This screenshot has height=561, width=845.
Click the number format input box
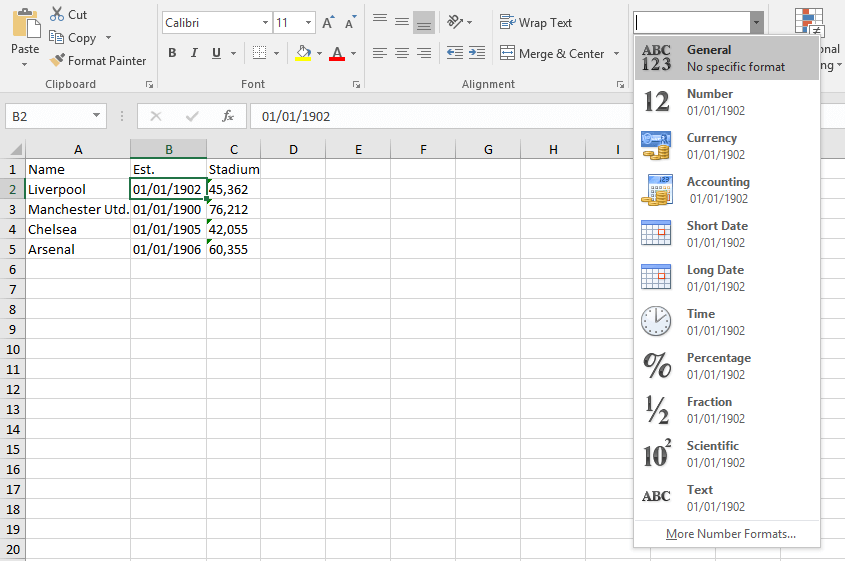(692, 23)
